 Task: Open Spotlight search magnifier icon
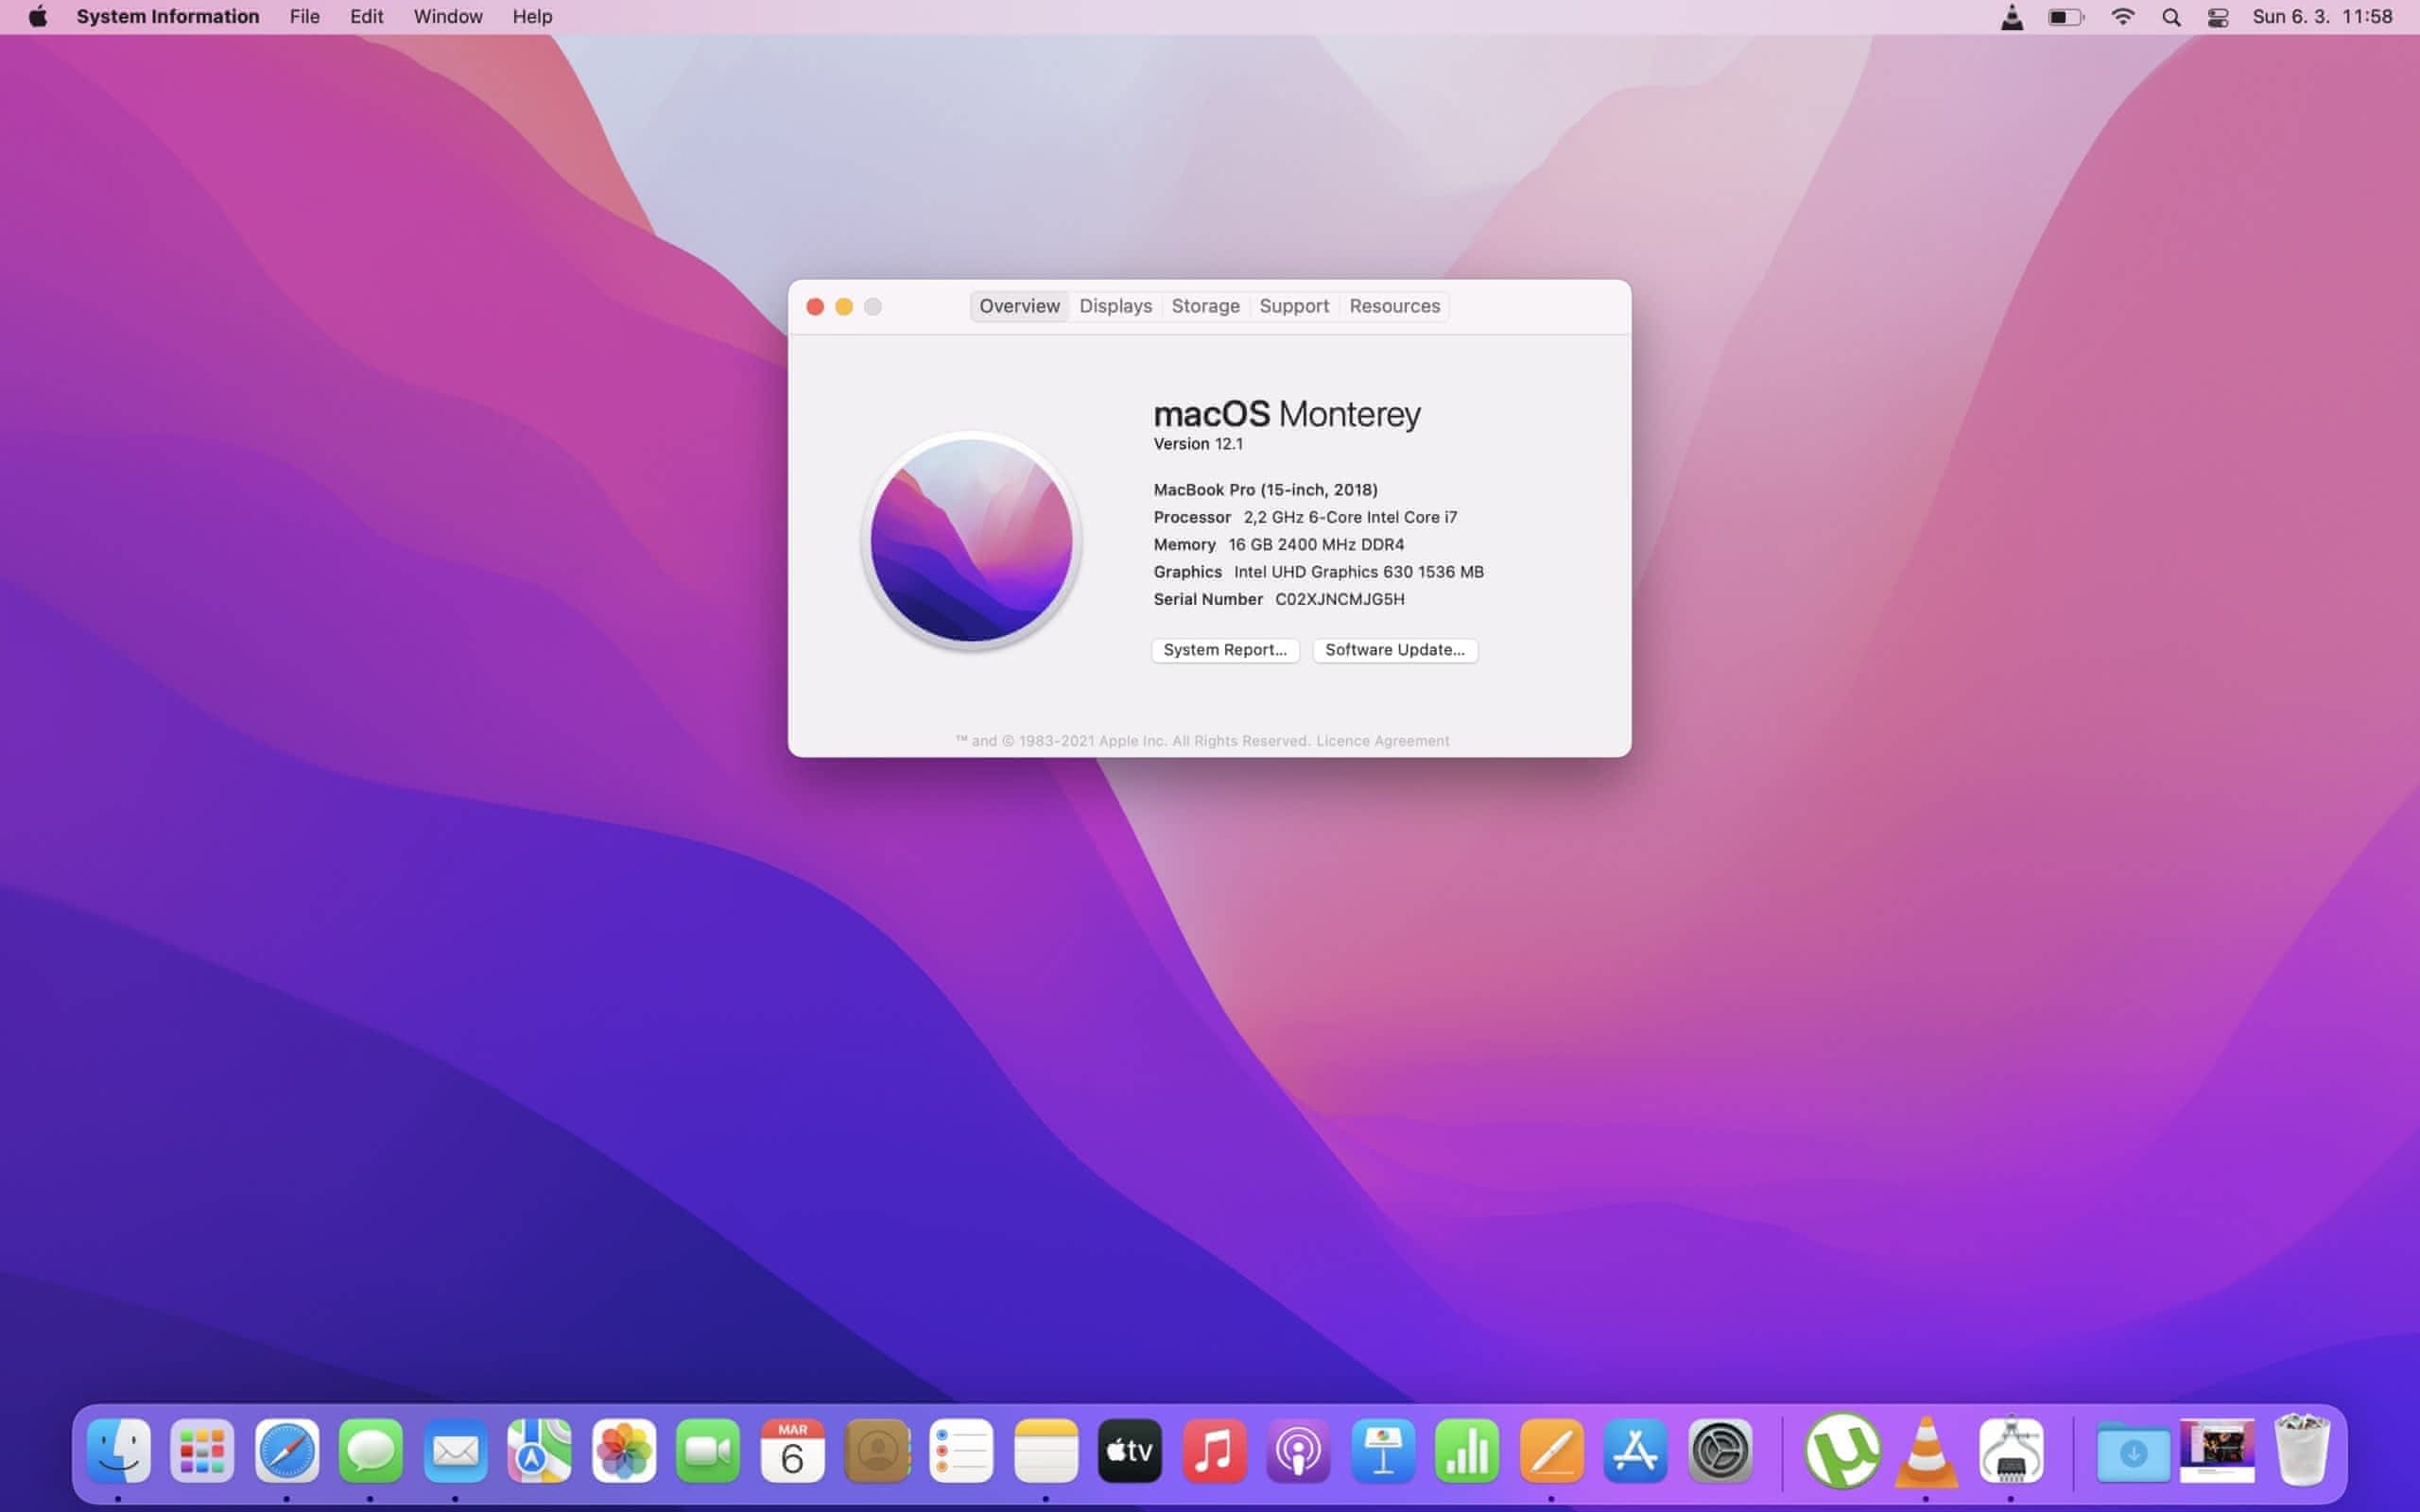click(x=2170, y=17)
